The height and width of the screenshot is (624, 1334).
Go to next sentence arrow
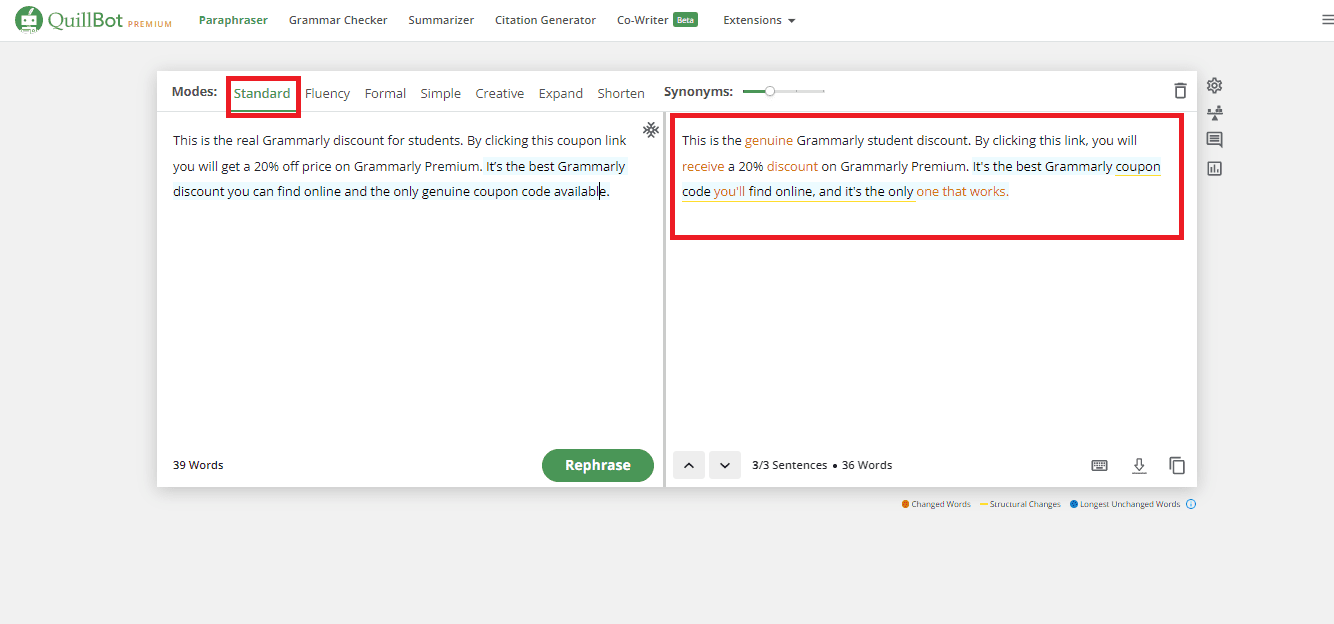[725, 465]
